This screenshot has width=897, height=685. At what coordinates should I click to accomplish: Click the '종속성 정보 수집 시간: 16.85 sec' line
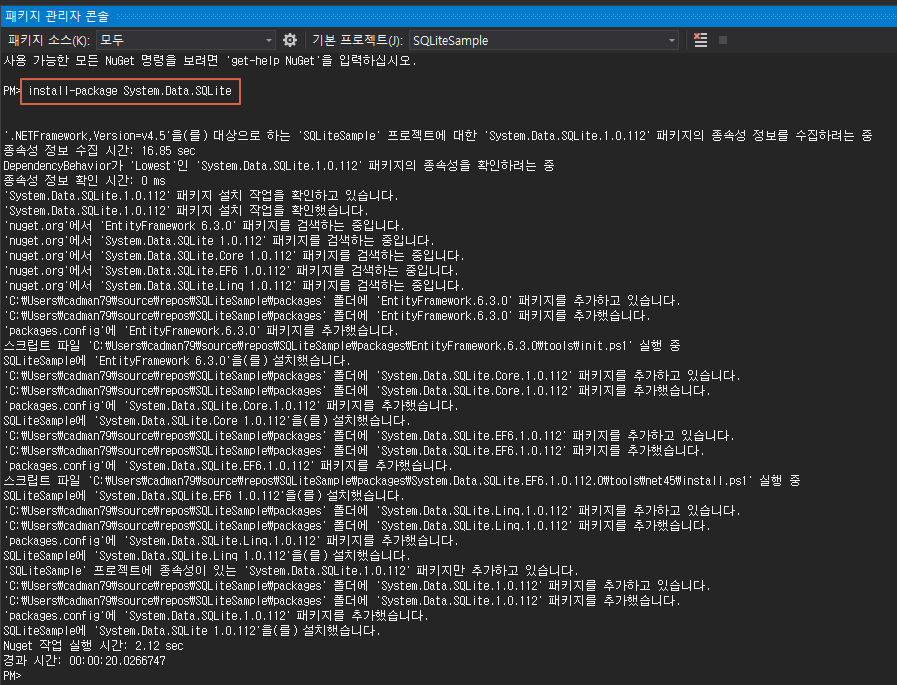pos(100,151)
